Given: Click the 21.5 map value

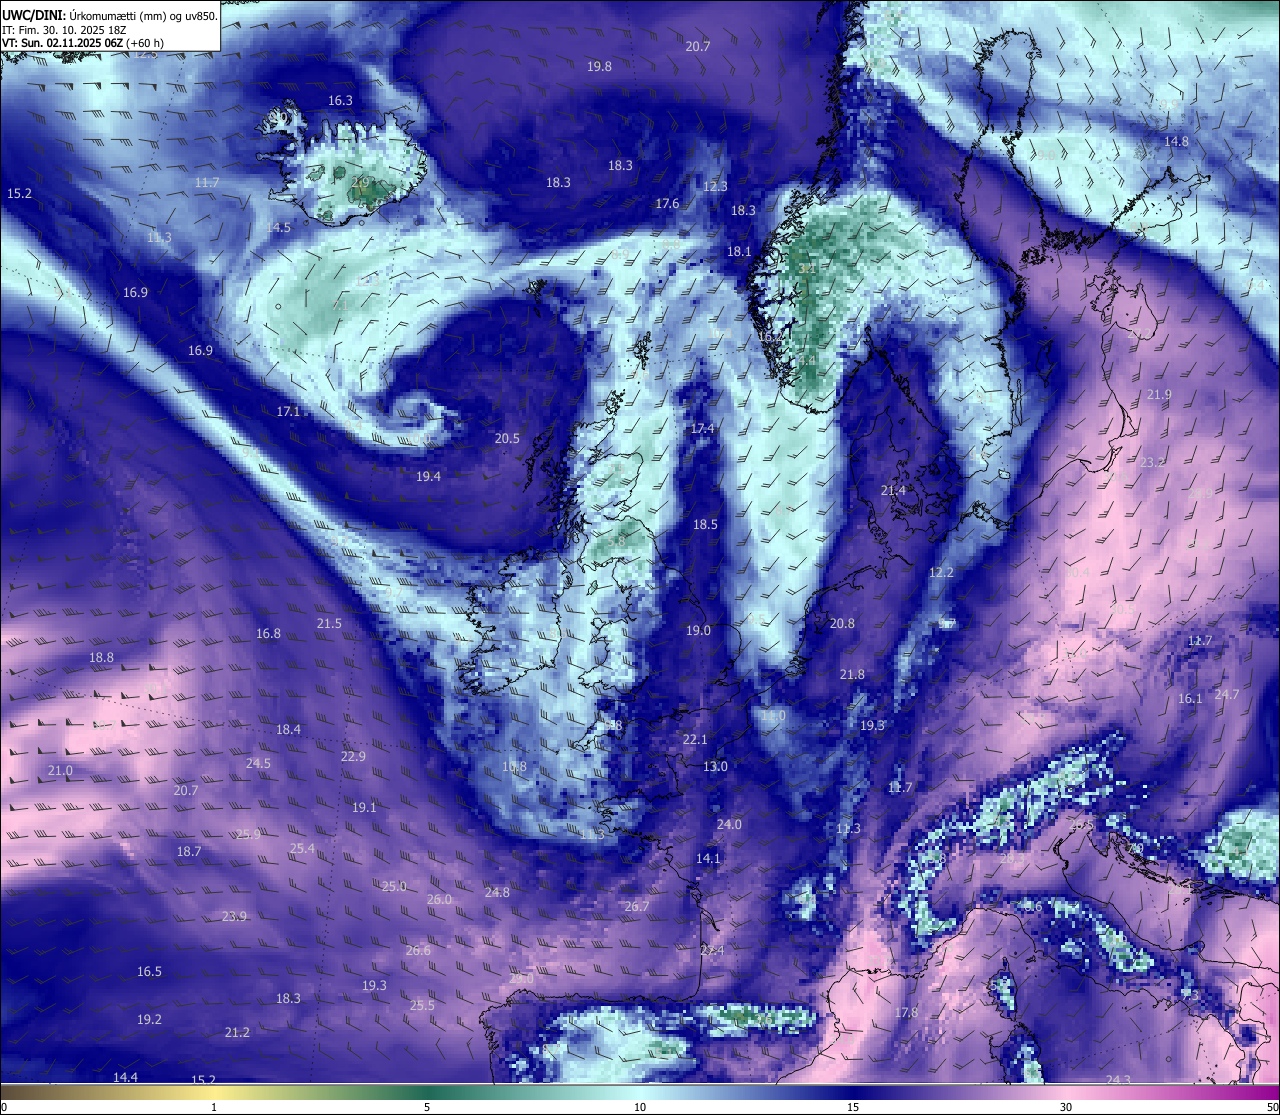Looking at the screenshot, I should 329,623.
